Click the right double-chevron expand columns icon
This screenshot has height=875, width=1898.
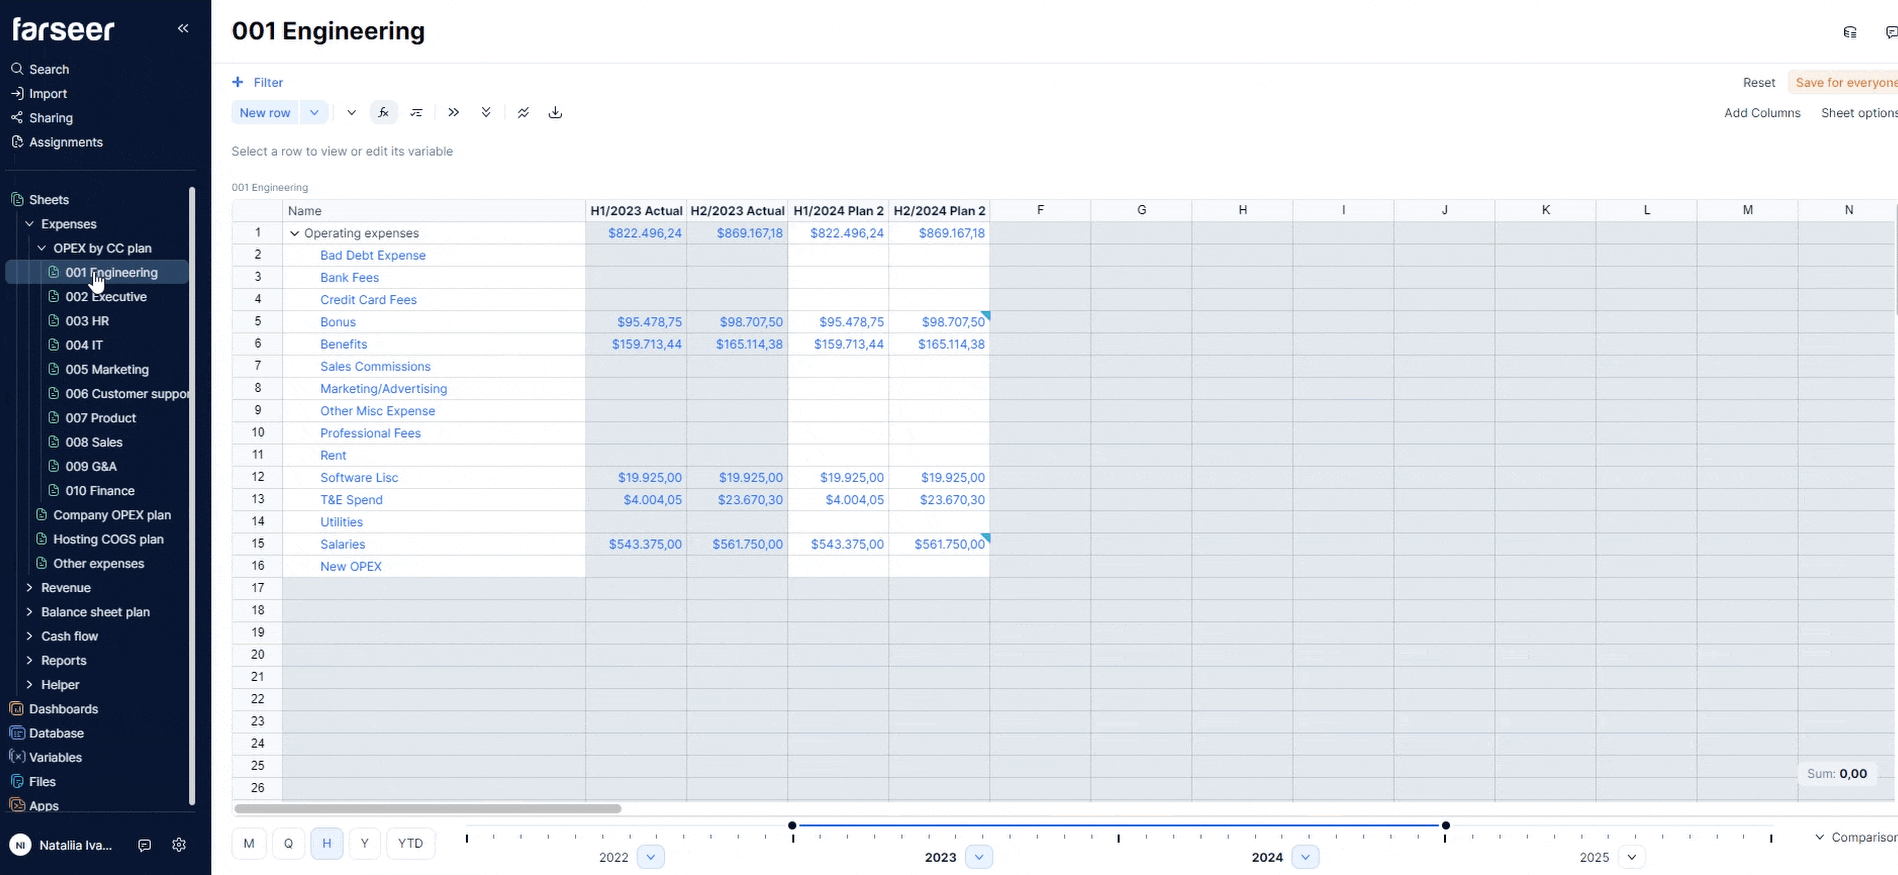coord(454,113)
